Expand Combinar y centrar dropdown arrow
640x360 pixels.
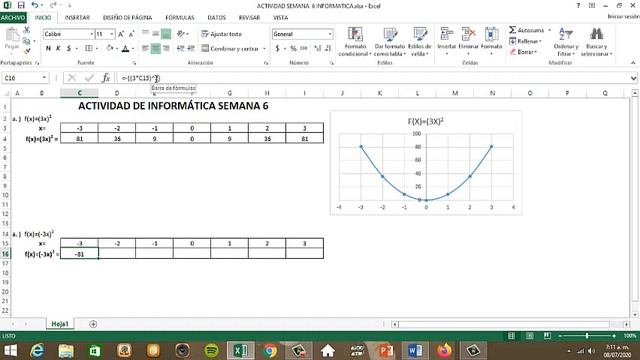[264, 49]
